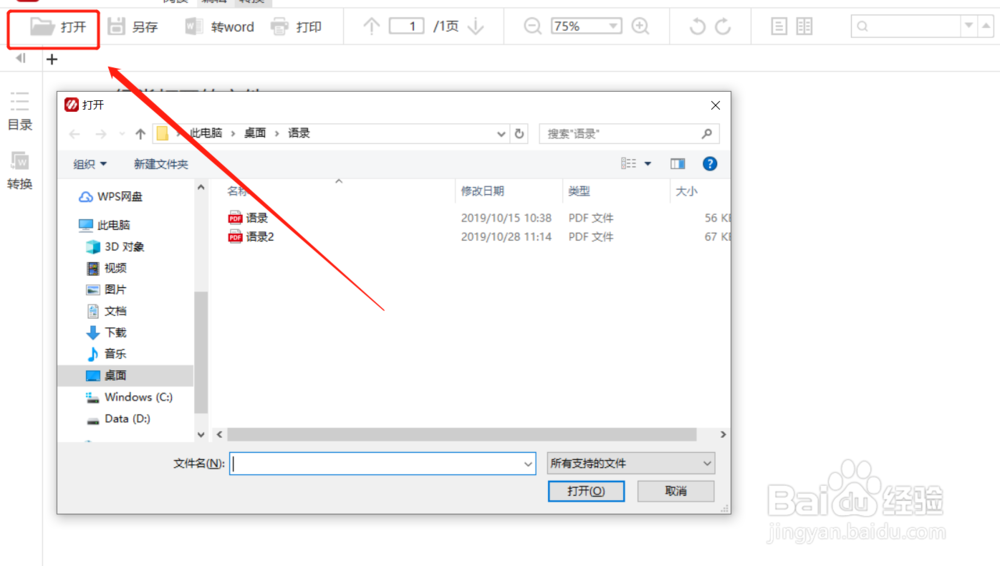1000x566 pixels.
Task: Open recent locations dropdown in dialog
Action: click(122, 134)
